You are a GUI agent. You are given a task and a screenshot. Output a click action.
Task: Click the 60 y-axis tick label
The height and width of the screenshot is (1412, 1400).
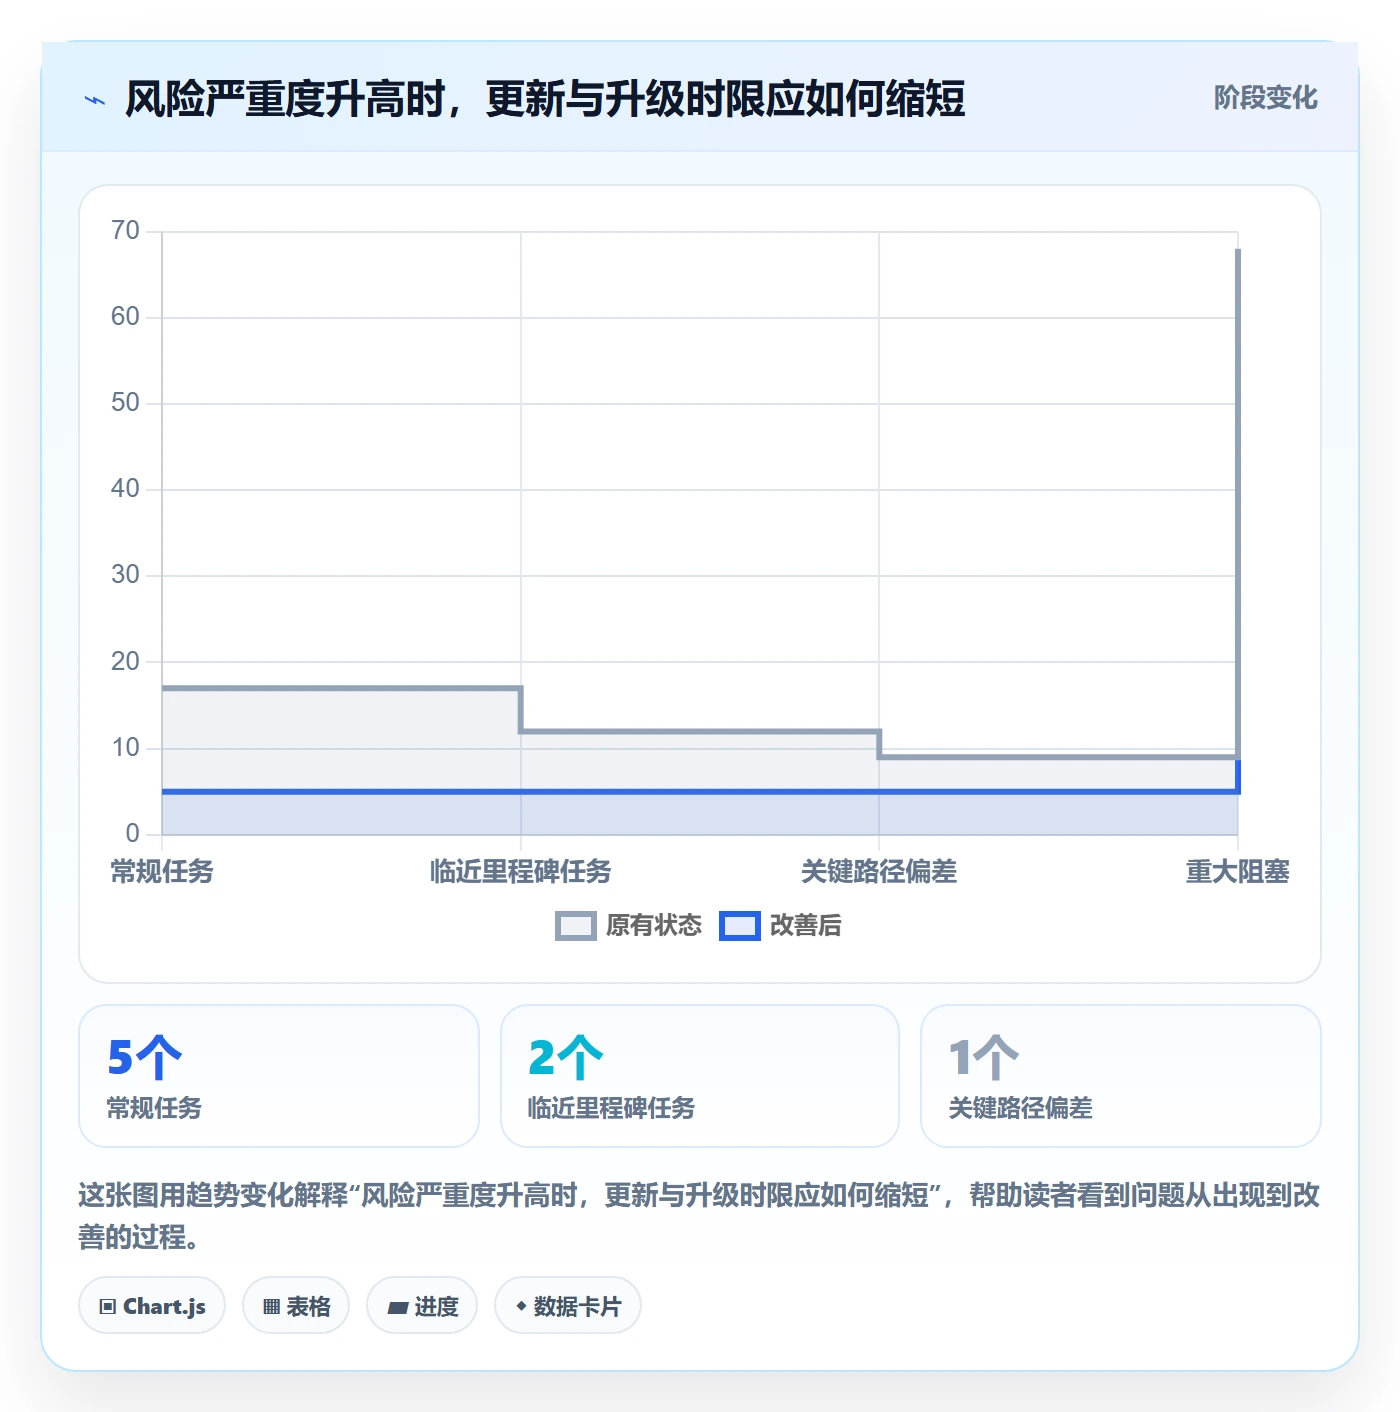pos(125,317)
